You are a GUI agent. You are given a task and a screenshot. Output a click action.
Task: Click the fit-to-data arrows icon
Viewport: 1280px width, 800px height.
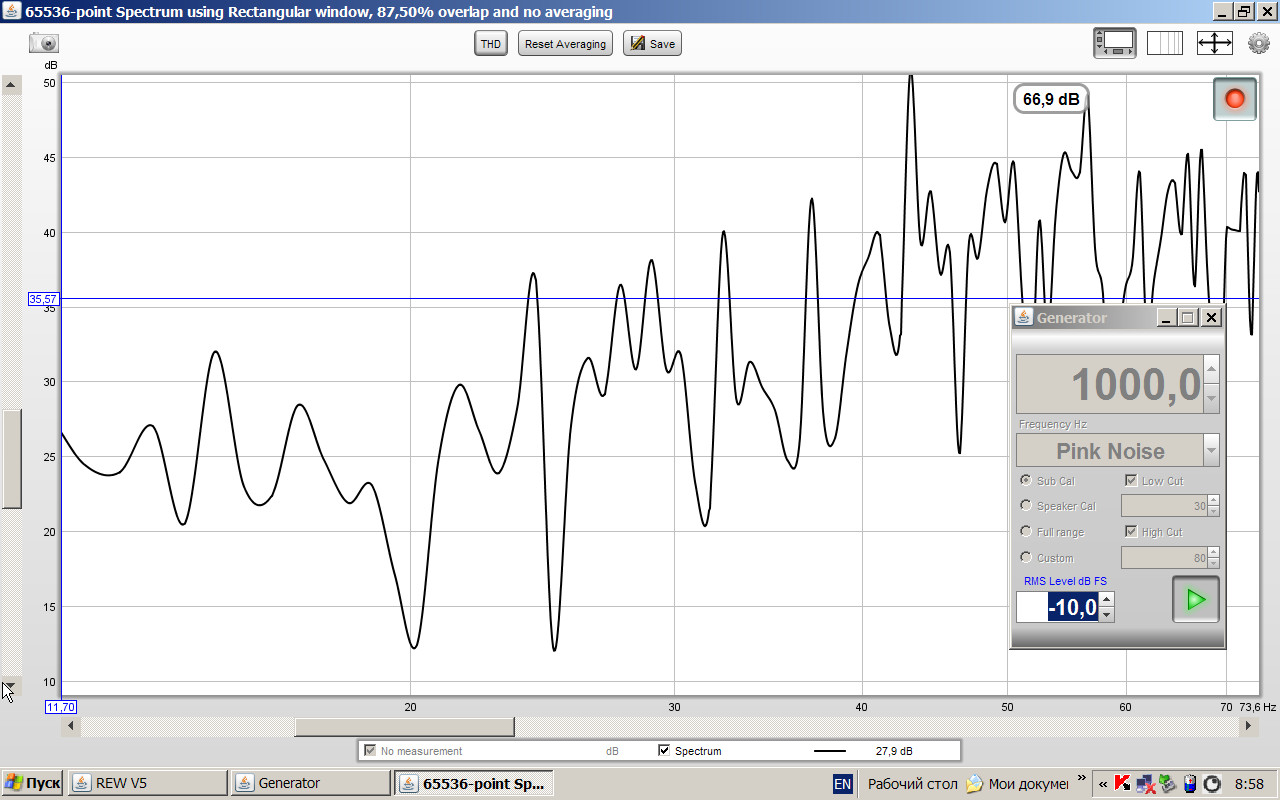click(x=1214, y=43)
